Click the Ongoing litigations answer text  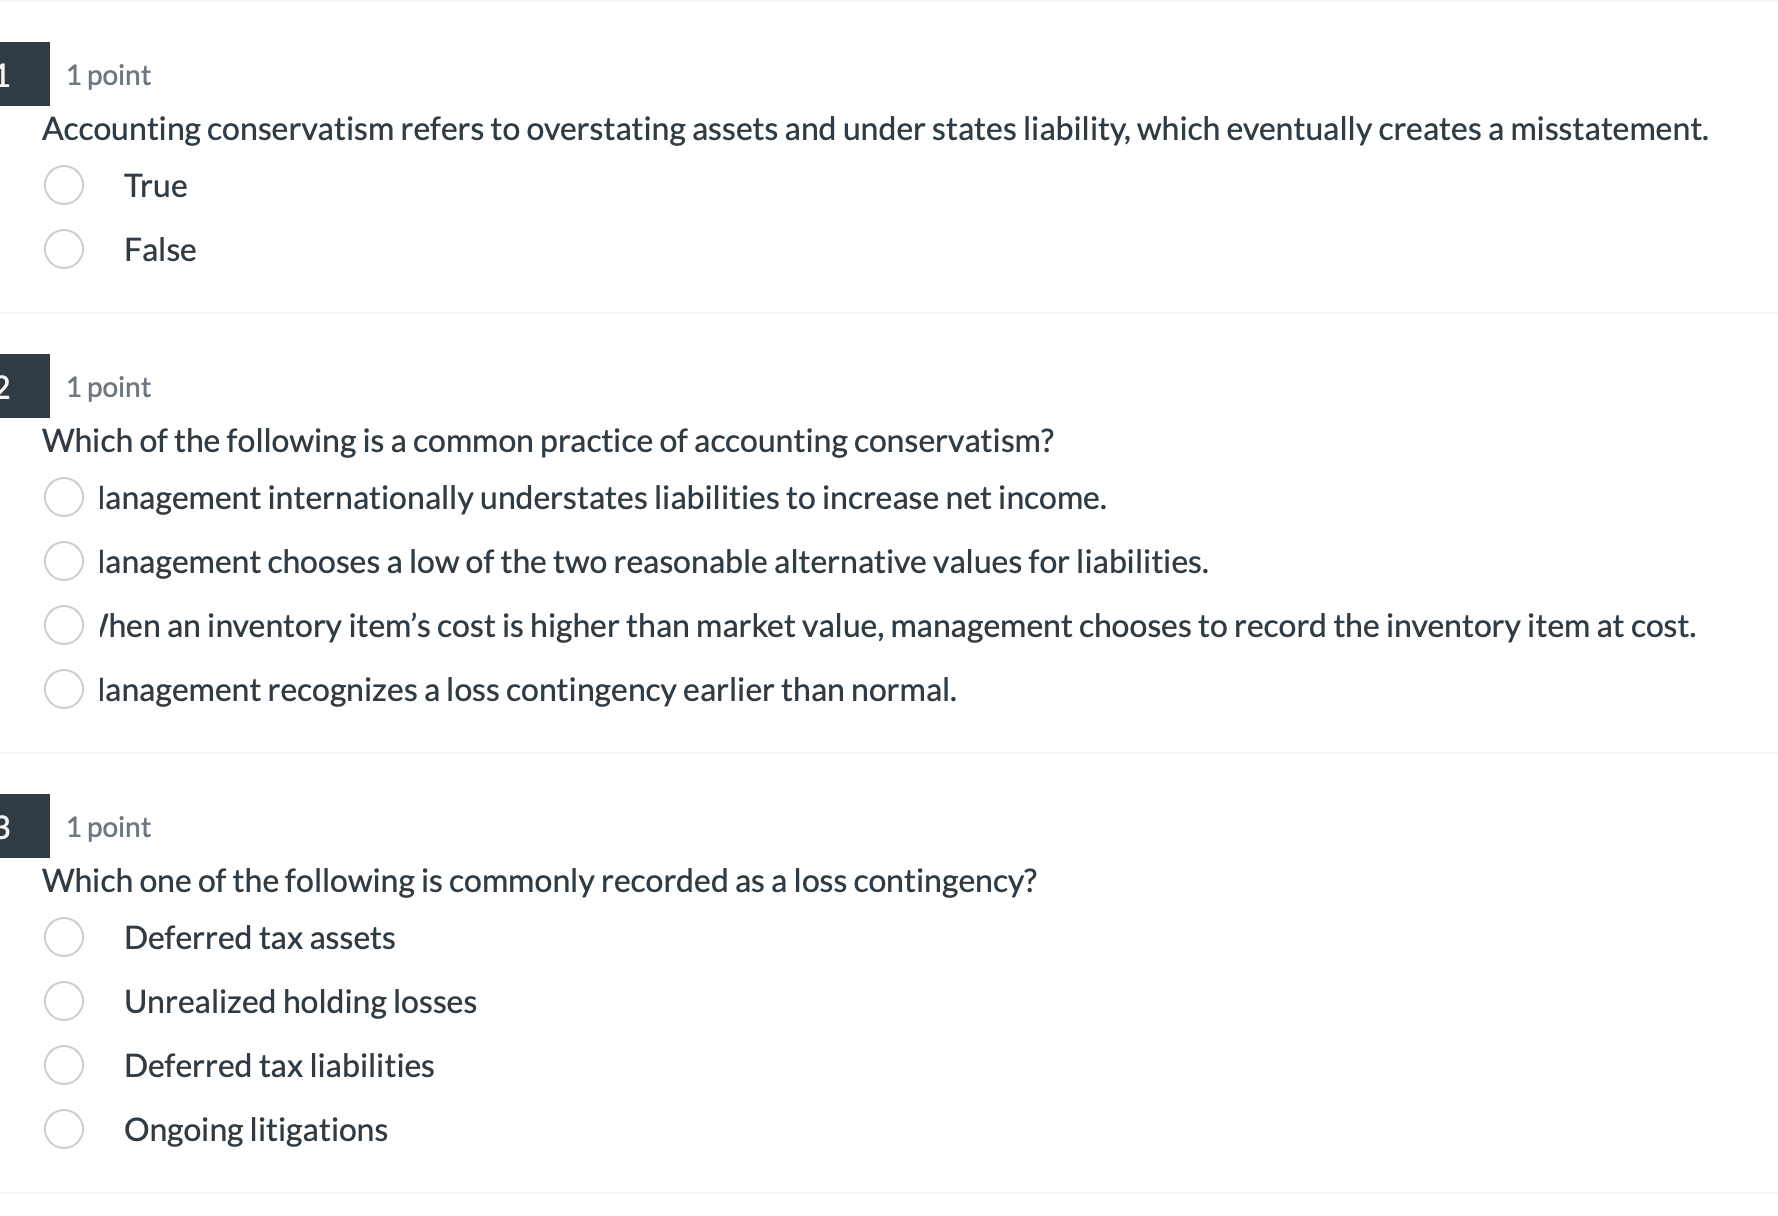256,1129
